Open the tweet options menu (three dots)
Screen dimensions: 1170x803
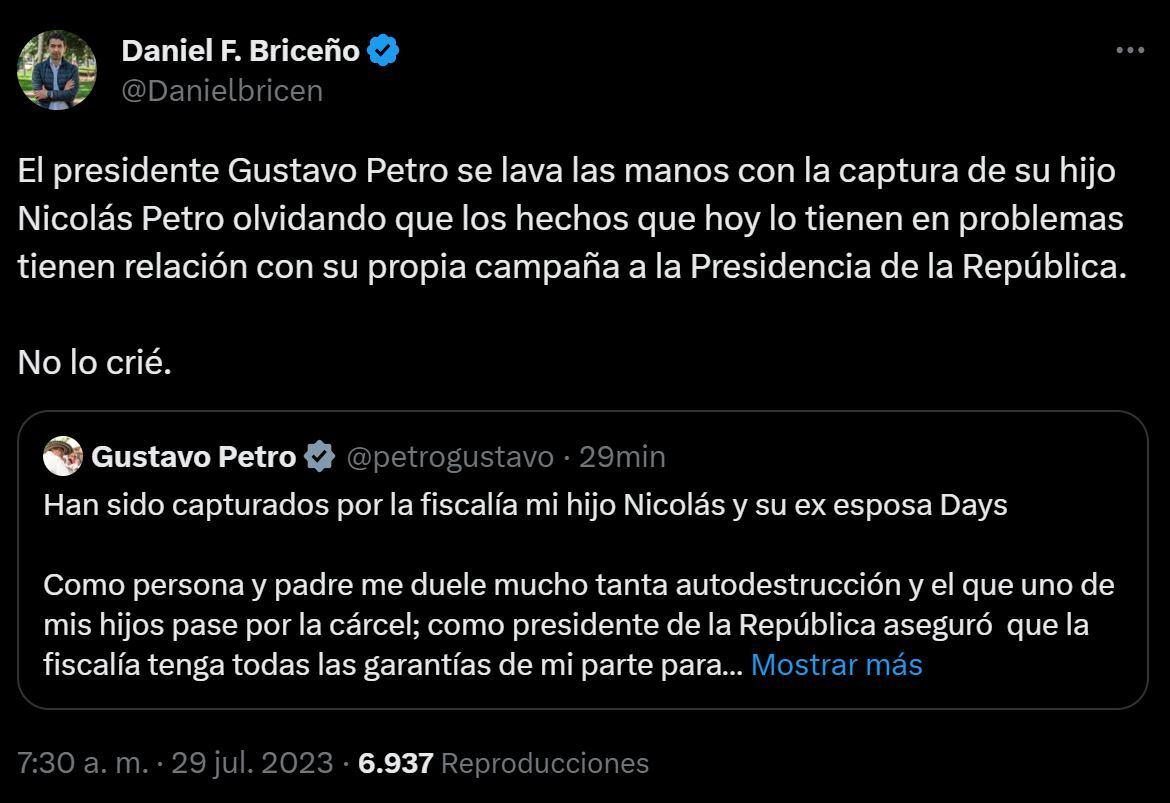pyautogui.click(x=1131, y=48)
